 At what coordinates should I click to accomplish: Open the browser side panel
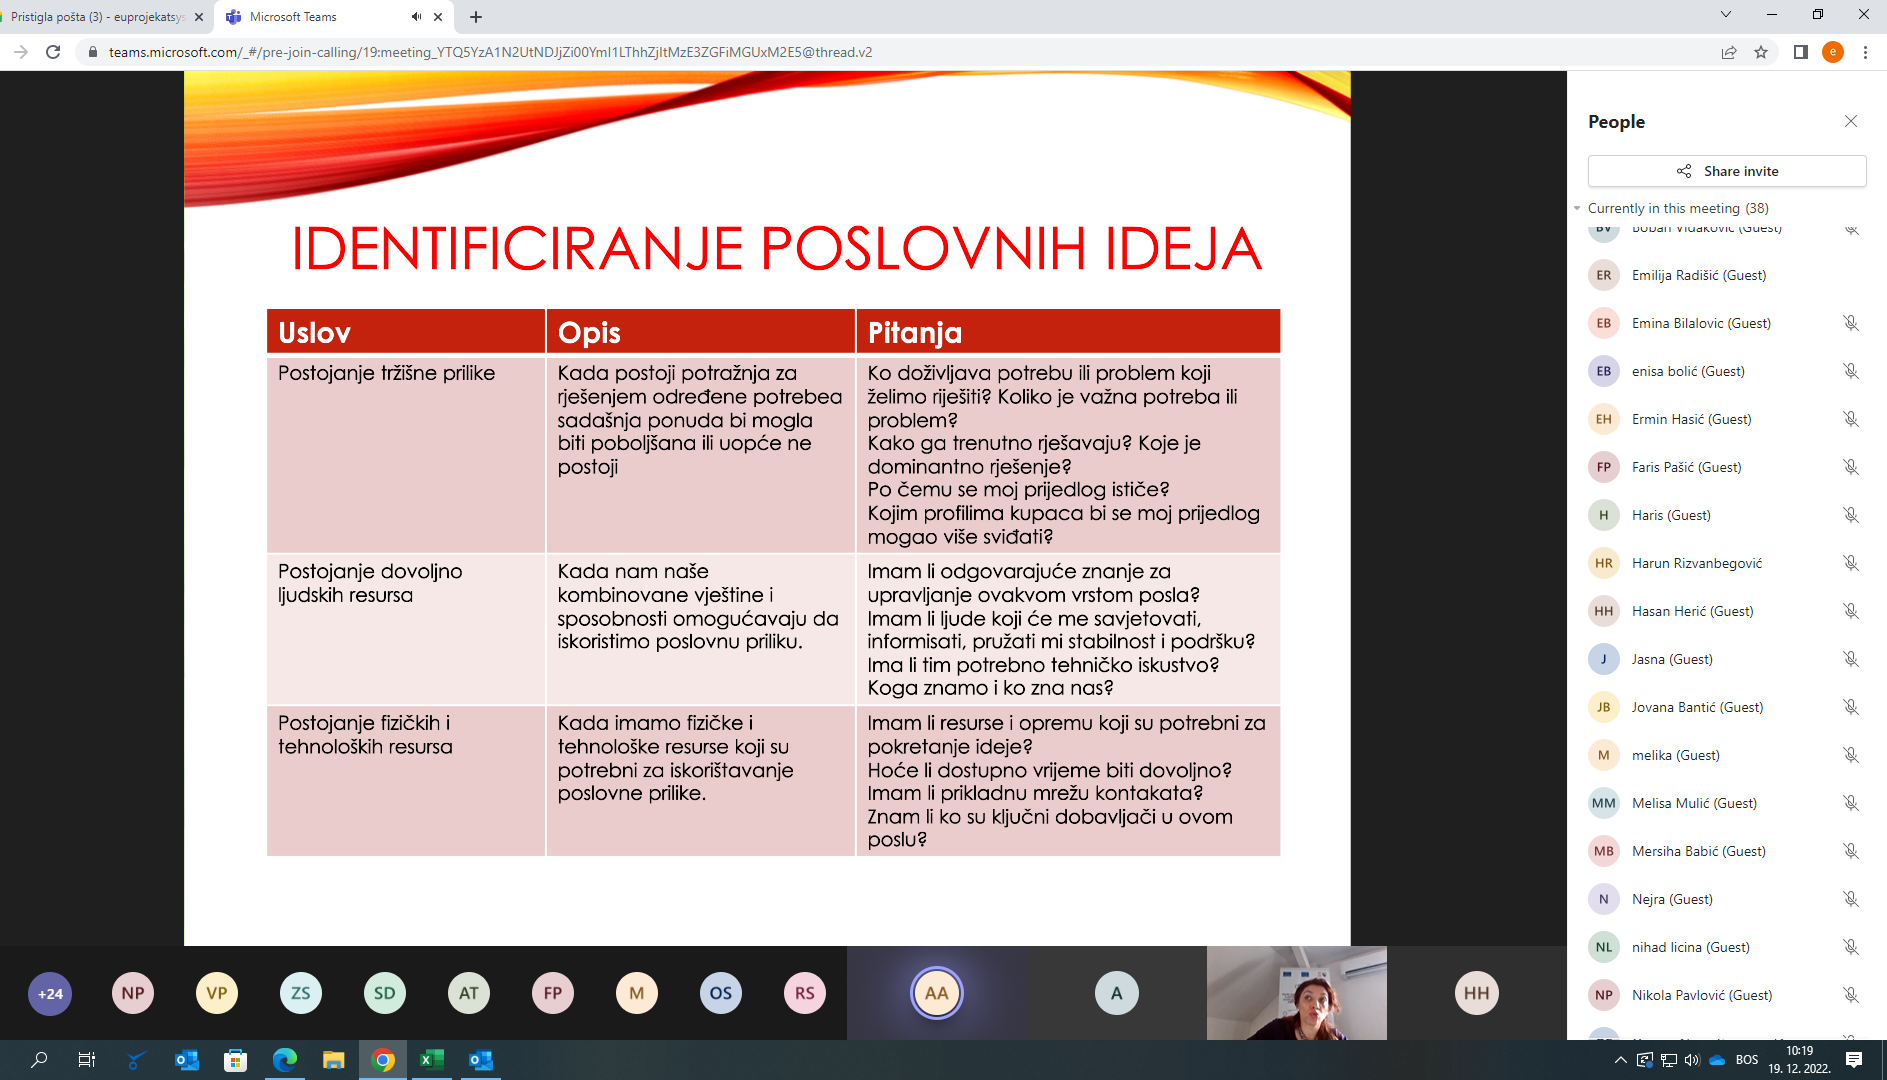[x=1801, y=52]
